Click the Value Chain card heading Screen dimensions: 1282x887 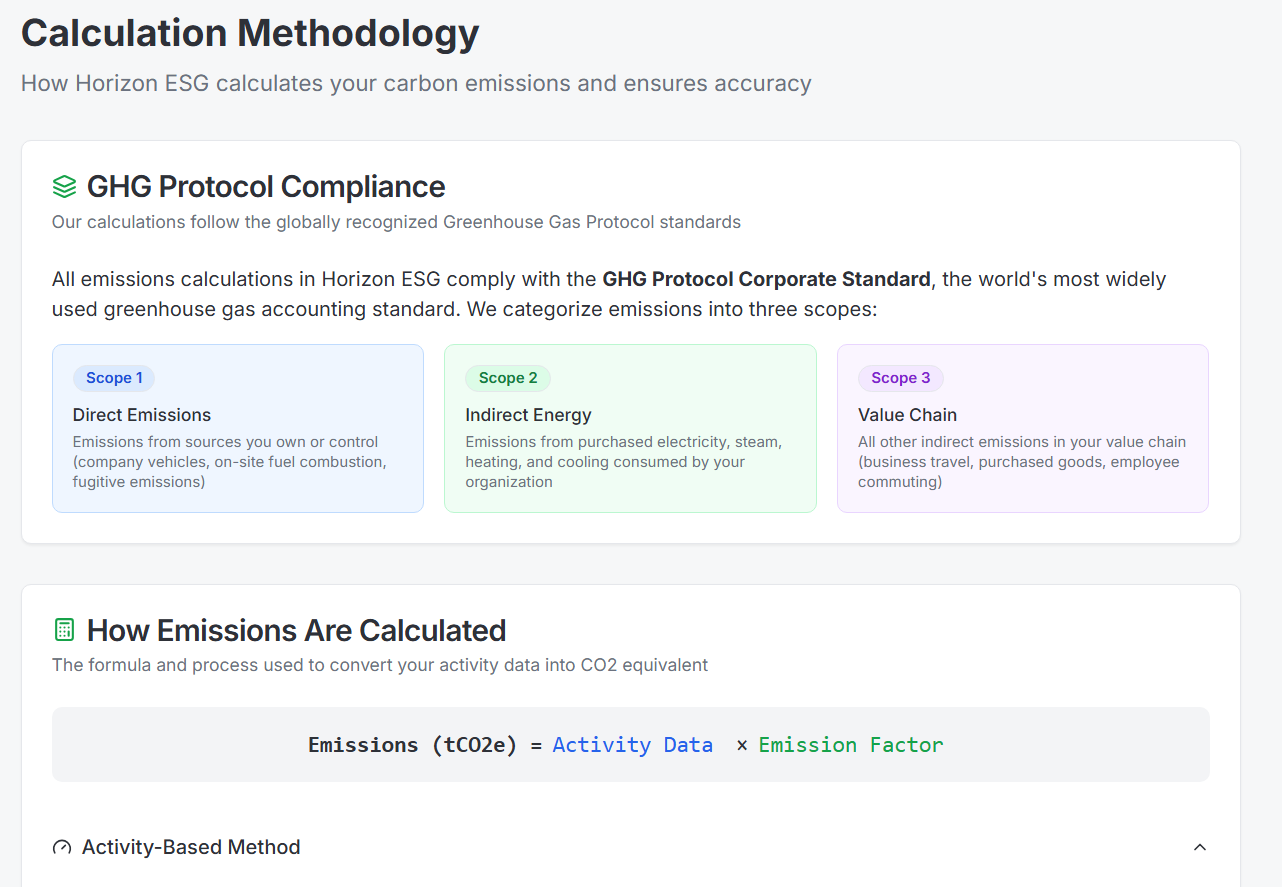[907, 415]
